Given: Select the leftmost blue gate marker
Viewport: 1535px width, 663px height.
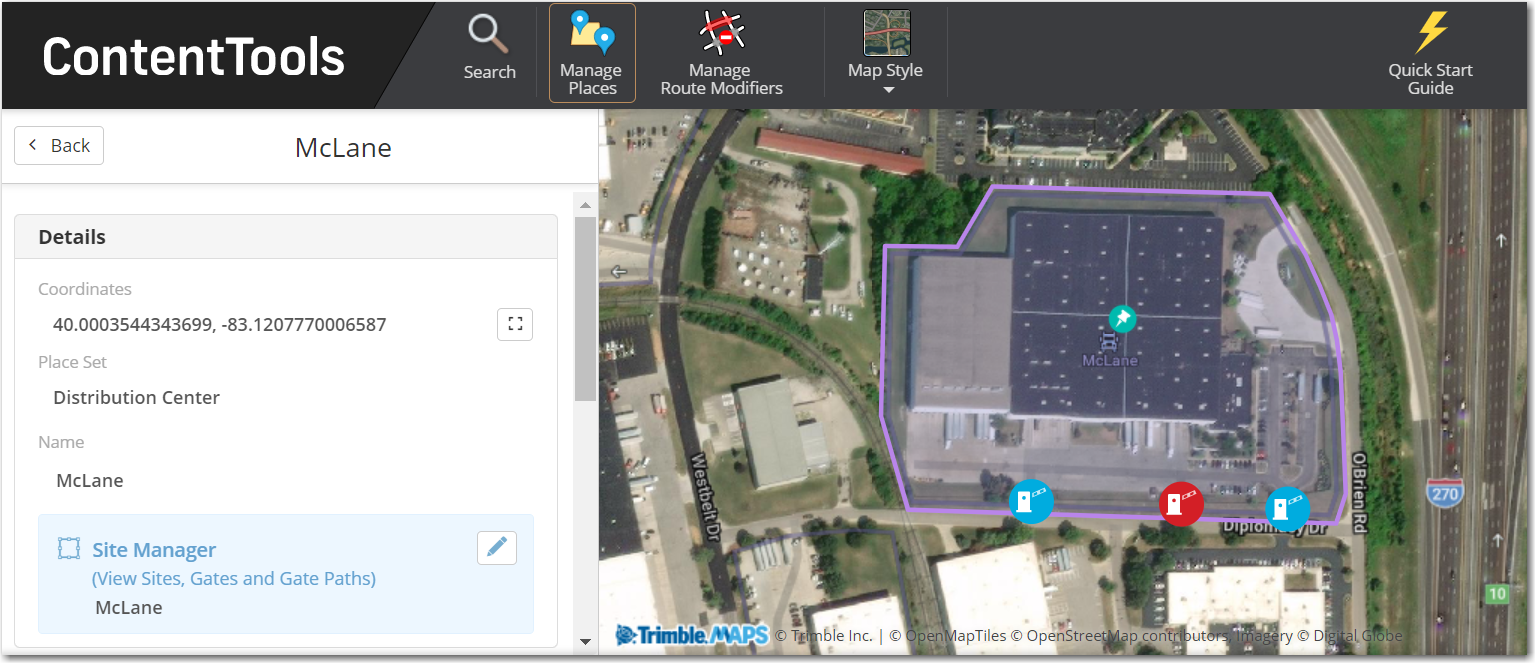Looking at the screenshot, I should [x=1030, y=501].
